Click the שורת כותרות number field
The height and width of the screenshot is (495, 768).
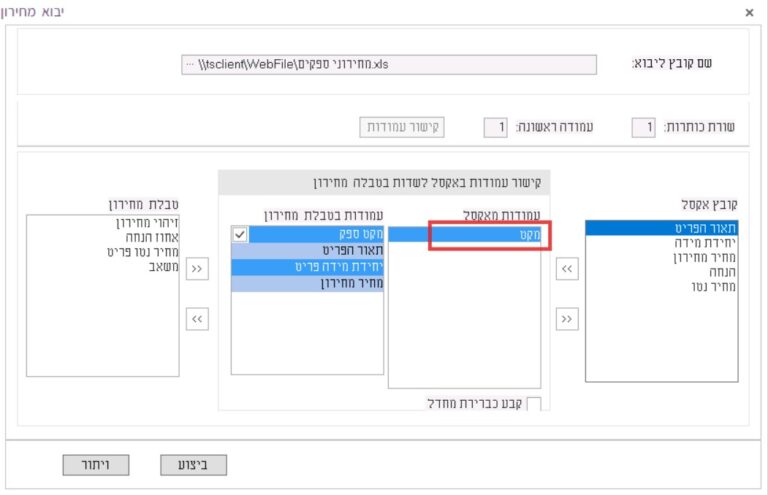pos(643,127)
